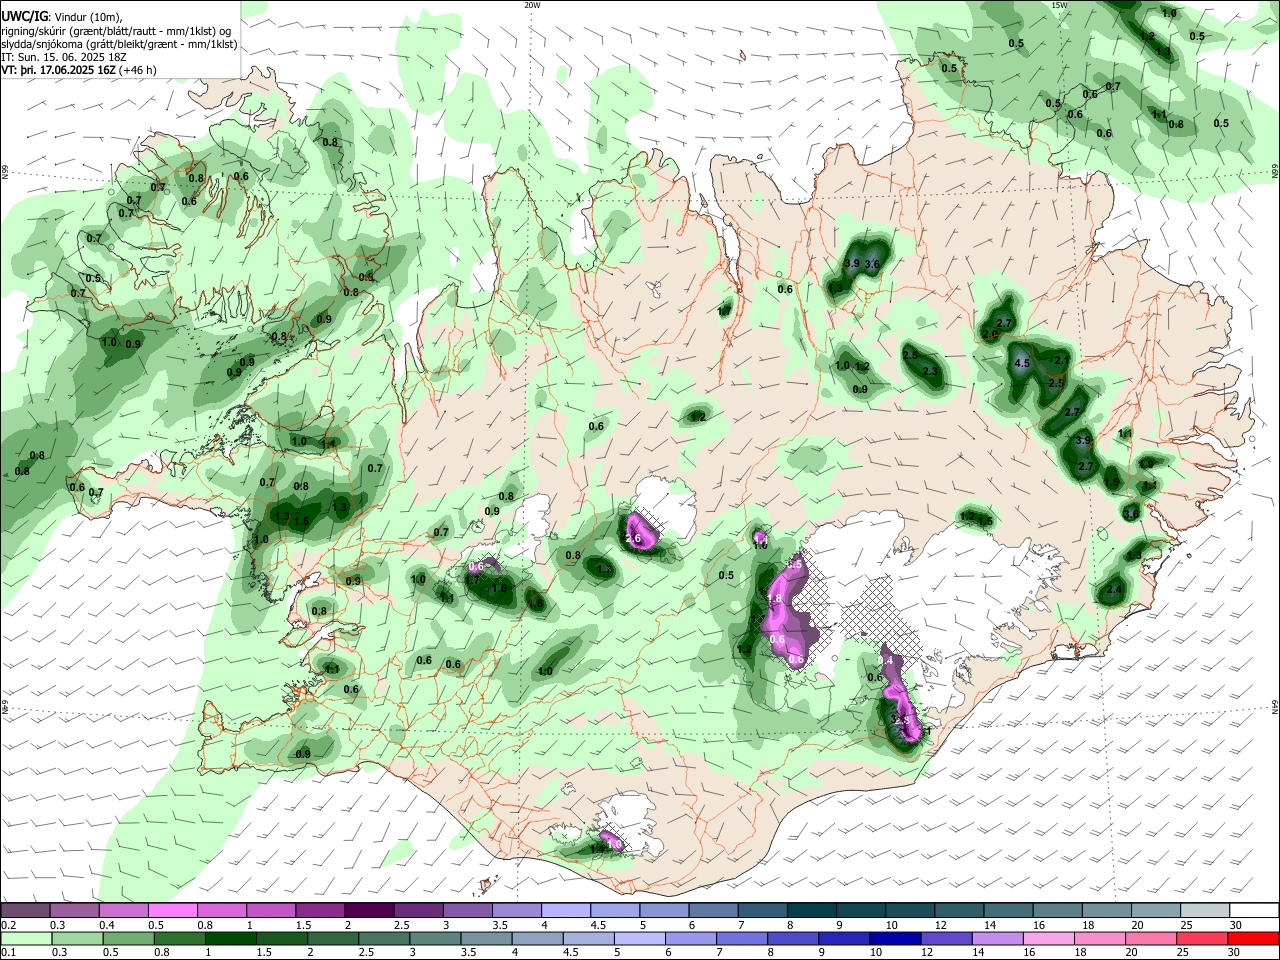Select the bright pink swatch labelled 0.5 in upper row
Screen dimensions: 1280x960
pyautogui.click(x=174, y=911)
